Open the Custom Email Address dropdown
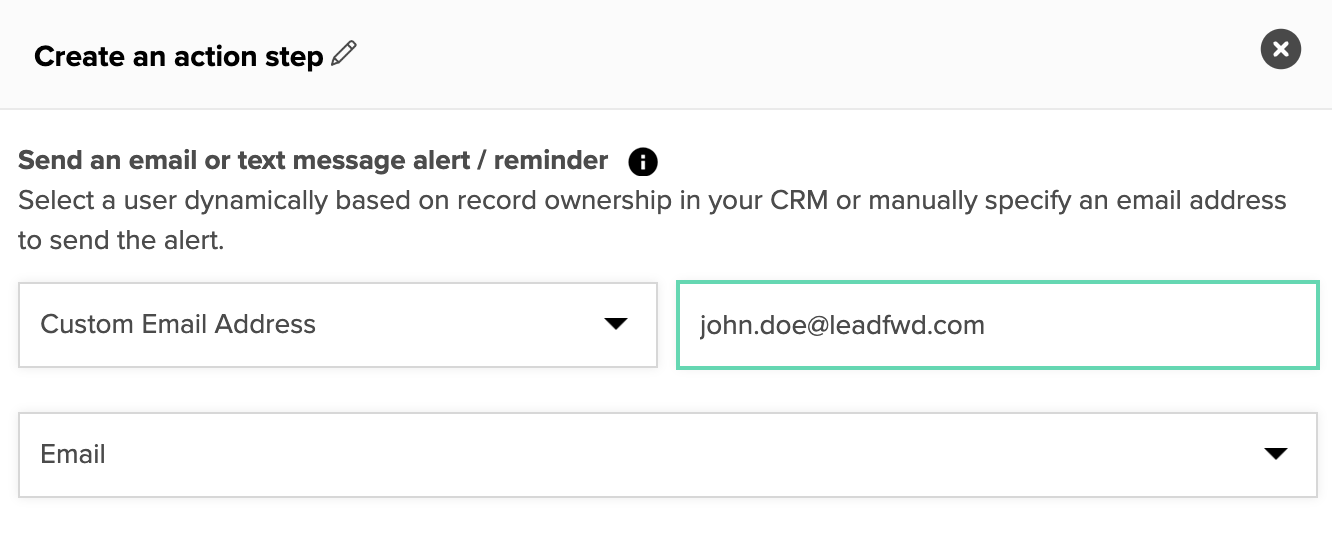1332x548 pixels. tap(338, 325)
